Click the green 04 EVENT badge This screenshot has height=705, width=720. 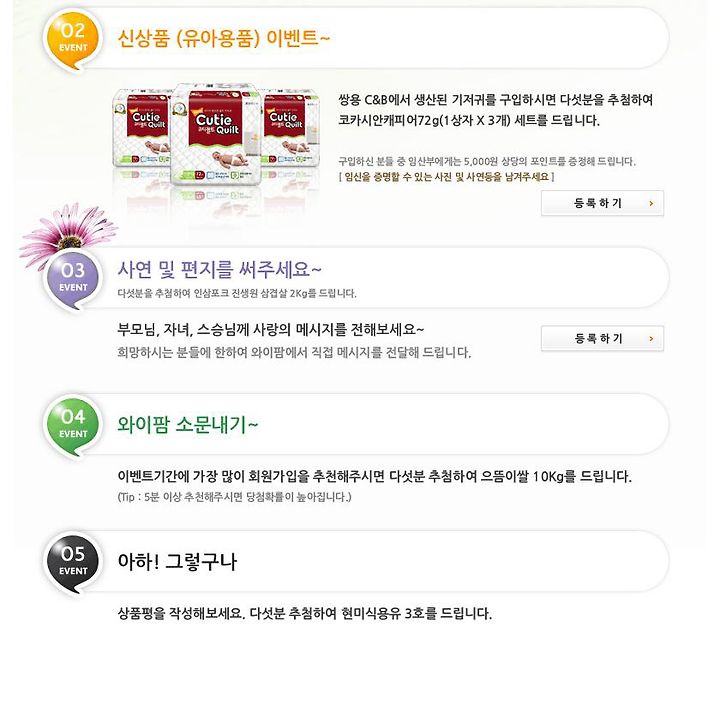tap(73, 426)
